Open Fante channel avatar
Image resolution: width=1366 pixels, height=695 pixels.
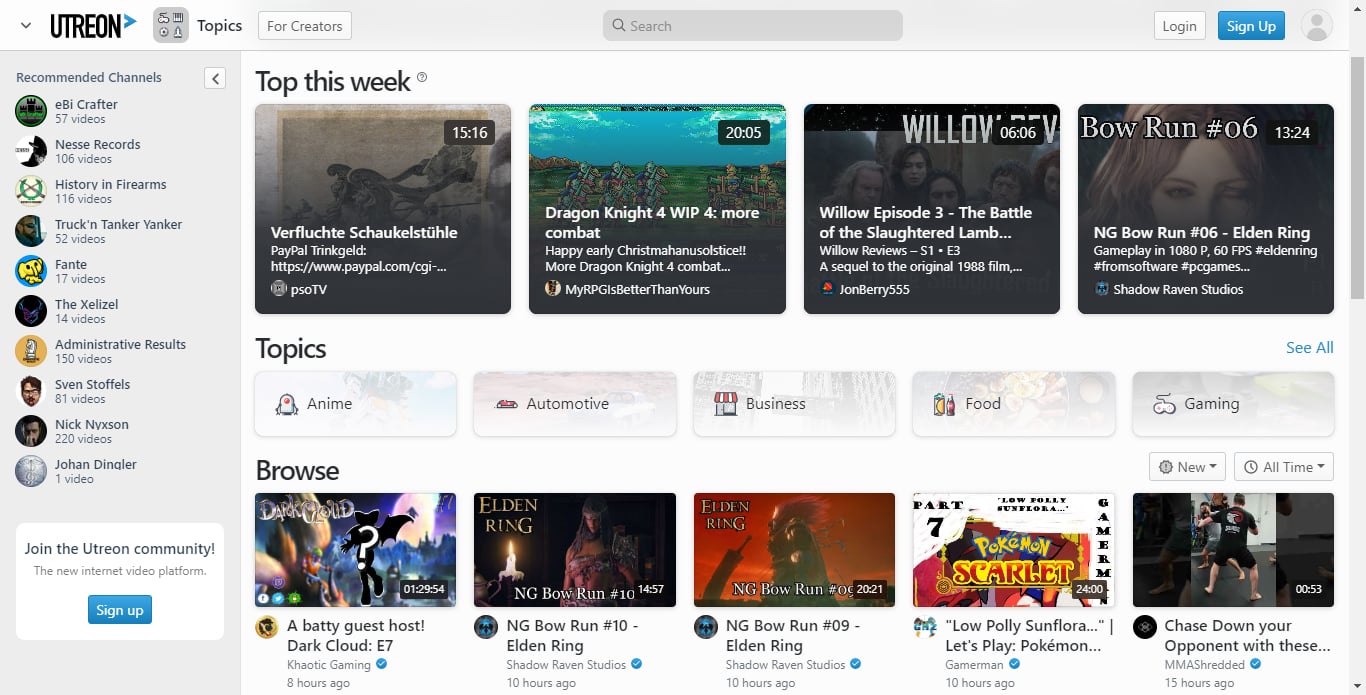pos(31,271)
